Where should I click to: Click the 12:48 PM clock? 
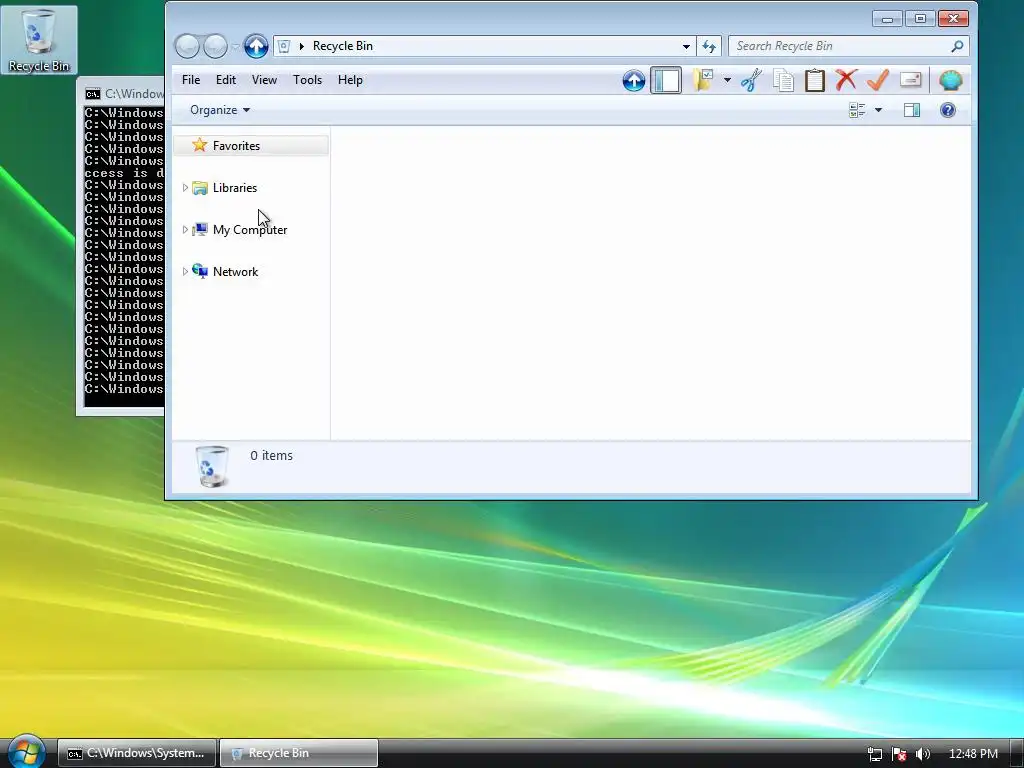coord(973,754)
